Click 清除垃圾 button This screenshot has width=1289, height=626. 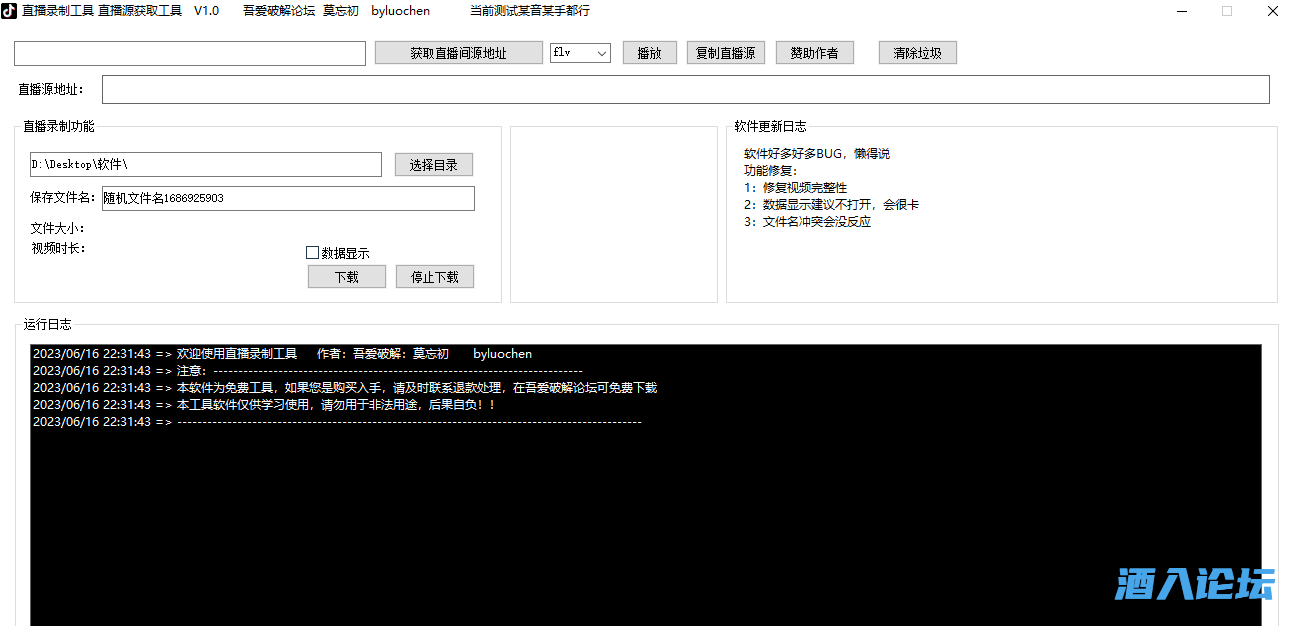click(x=918, y=53)
